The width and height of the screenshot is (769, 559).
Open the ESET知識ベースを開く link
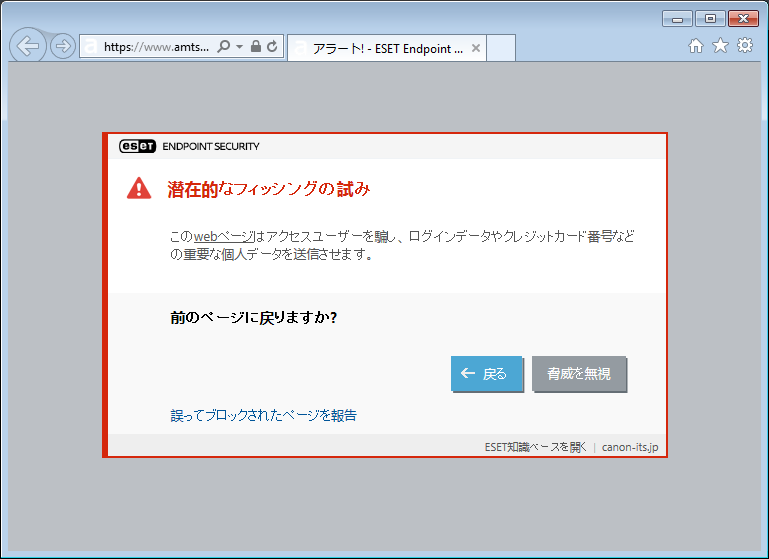535,447
